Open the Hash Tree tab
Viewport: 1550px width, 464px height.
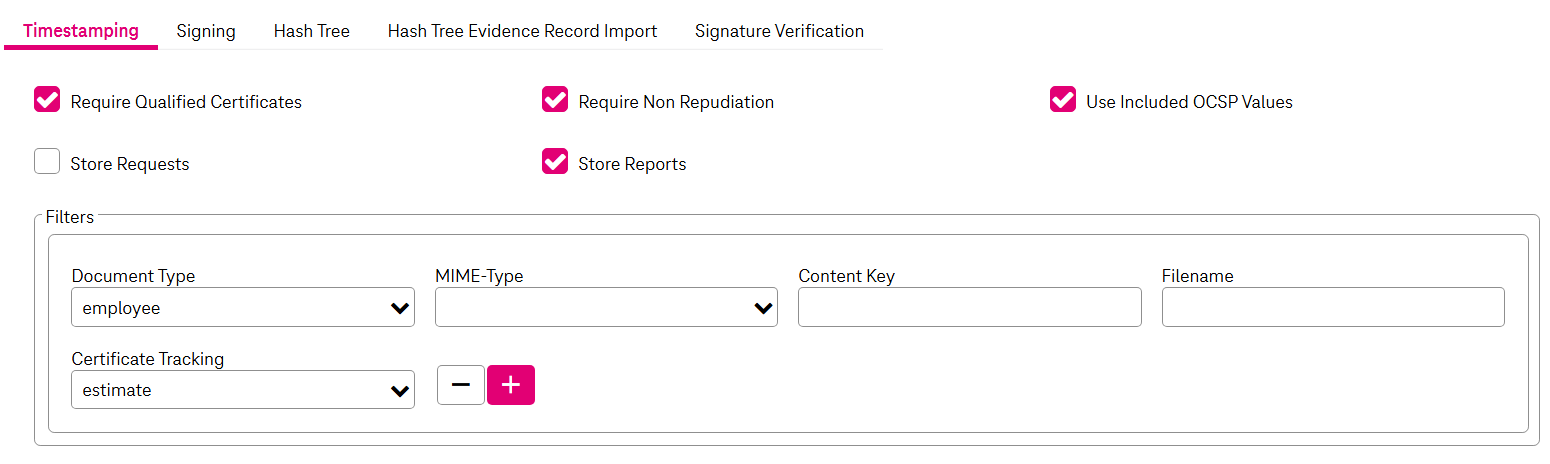click(x=312, y=31)
